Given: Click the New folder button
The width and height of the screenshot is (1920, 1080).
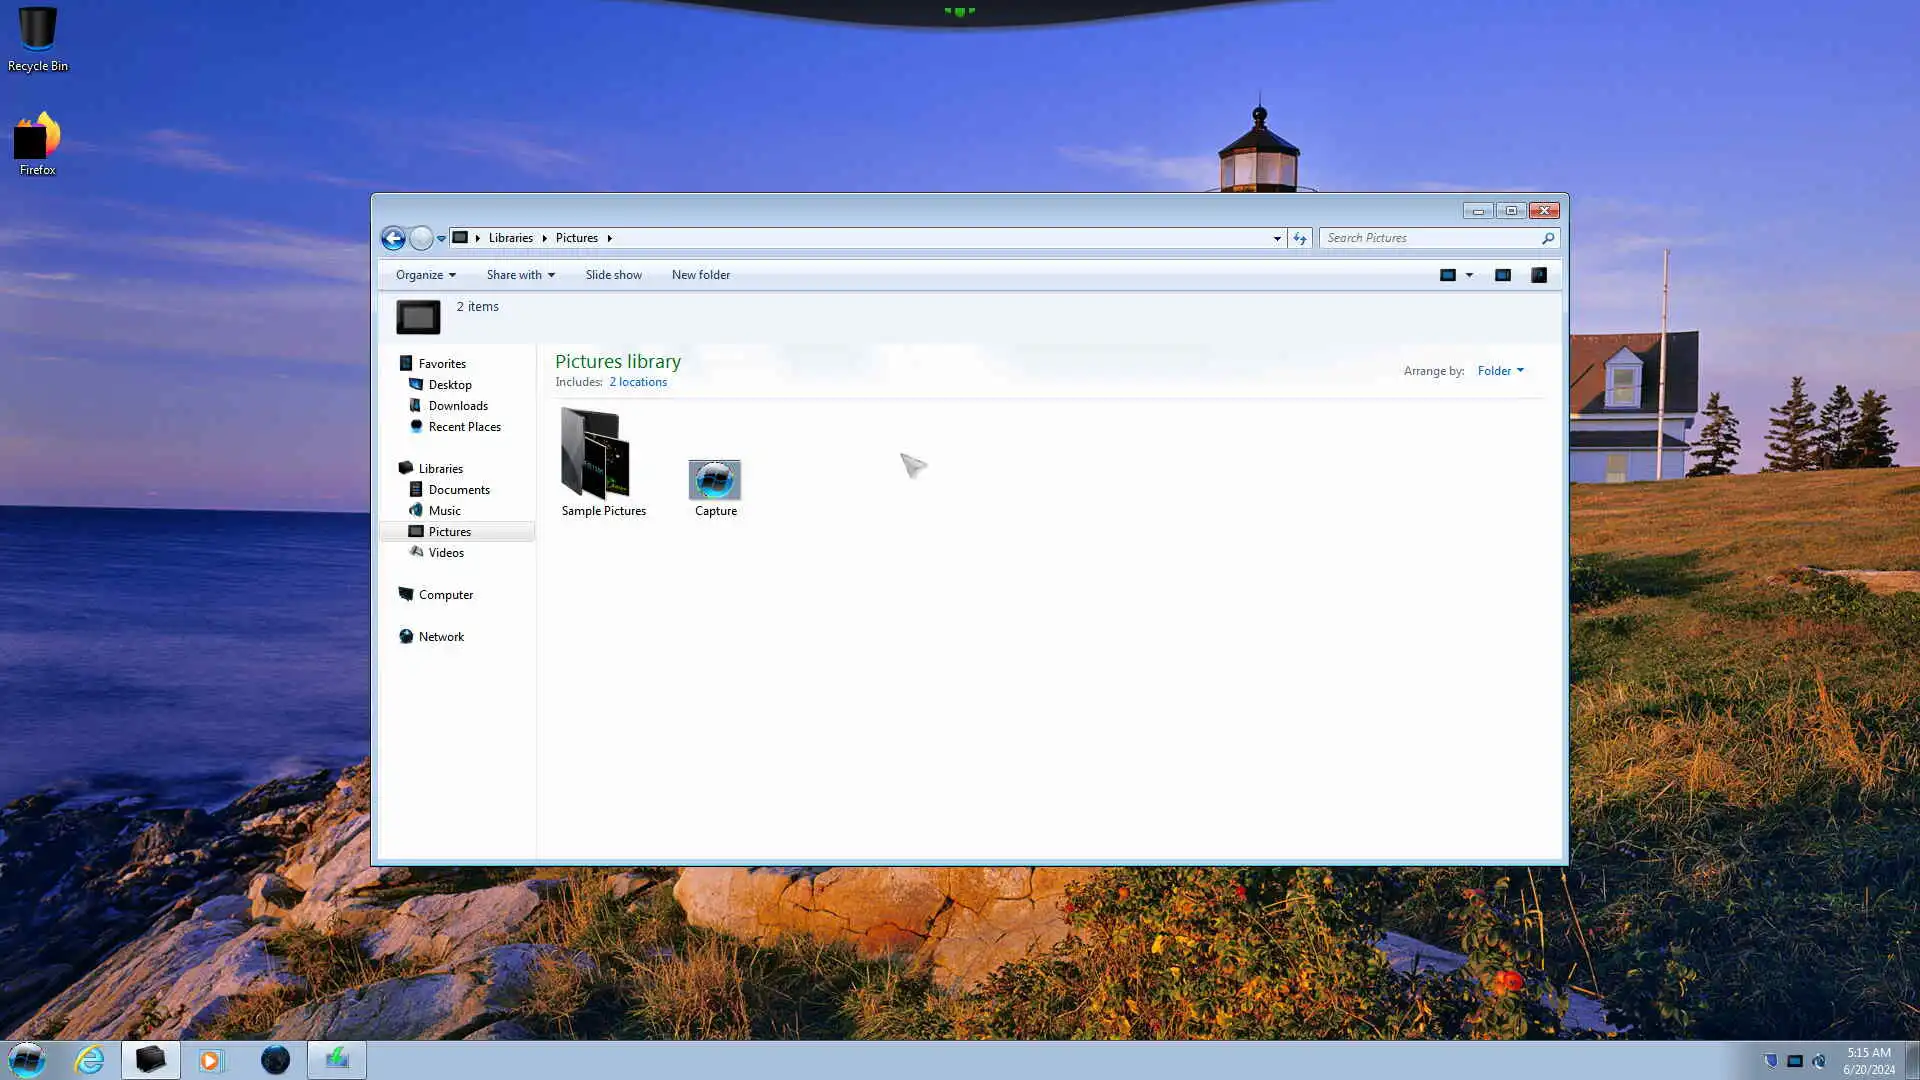Looking at the screenshot, I should pos(700,275).
